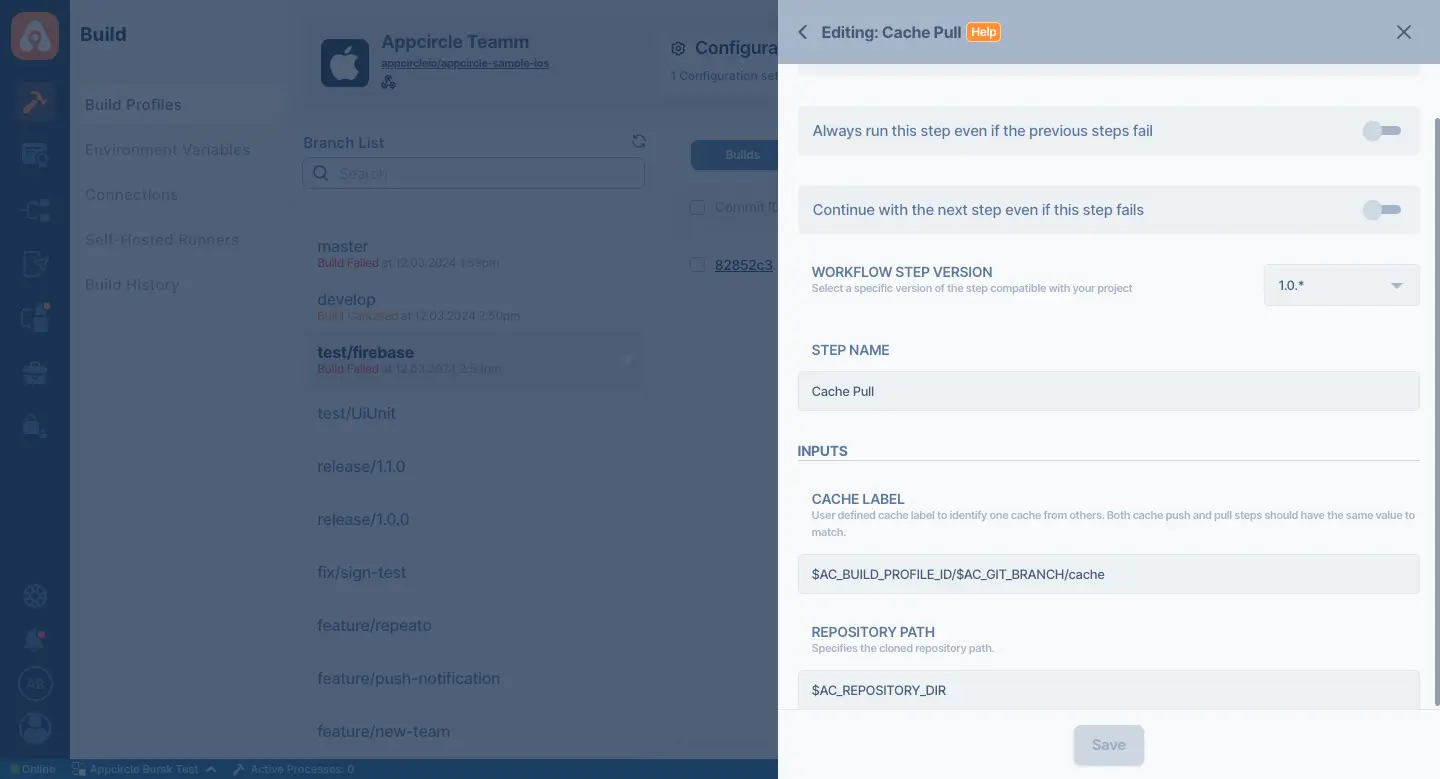1440x779 pixels.
Task: Open the appcircle-sample-ios repository link
Action: [x=465, y=63]
